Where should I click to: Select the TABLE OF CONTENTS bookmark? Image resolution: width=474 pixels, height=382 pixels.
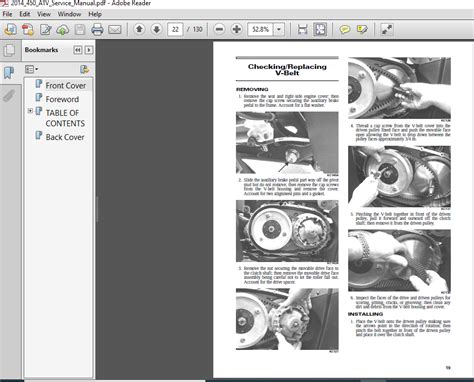click(x=65, y=118)
